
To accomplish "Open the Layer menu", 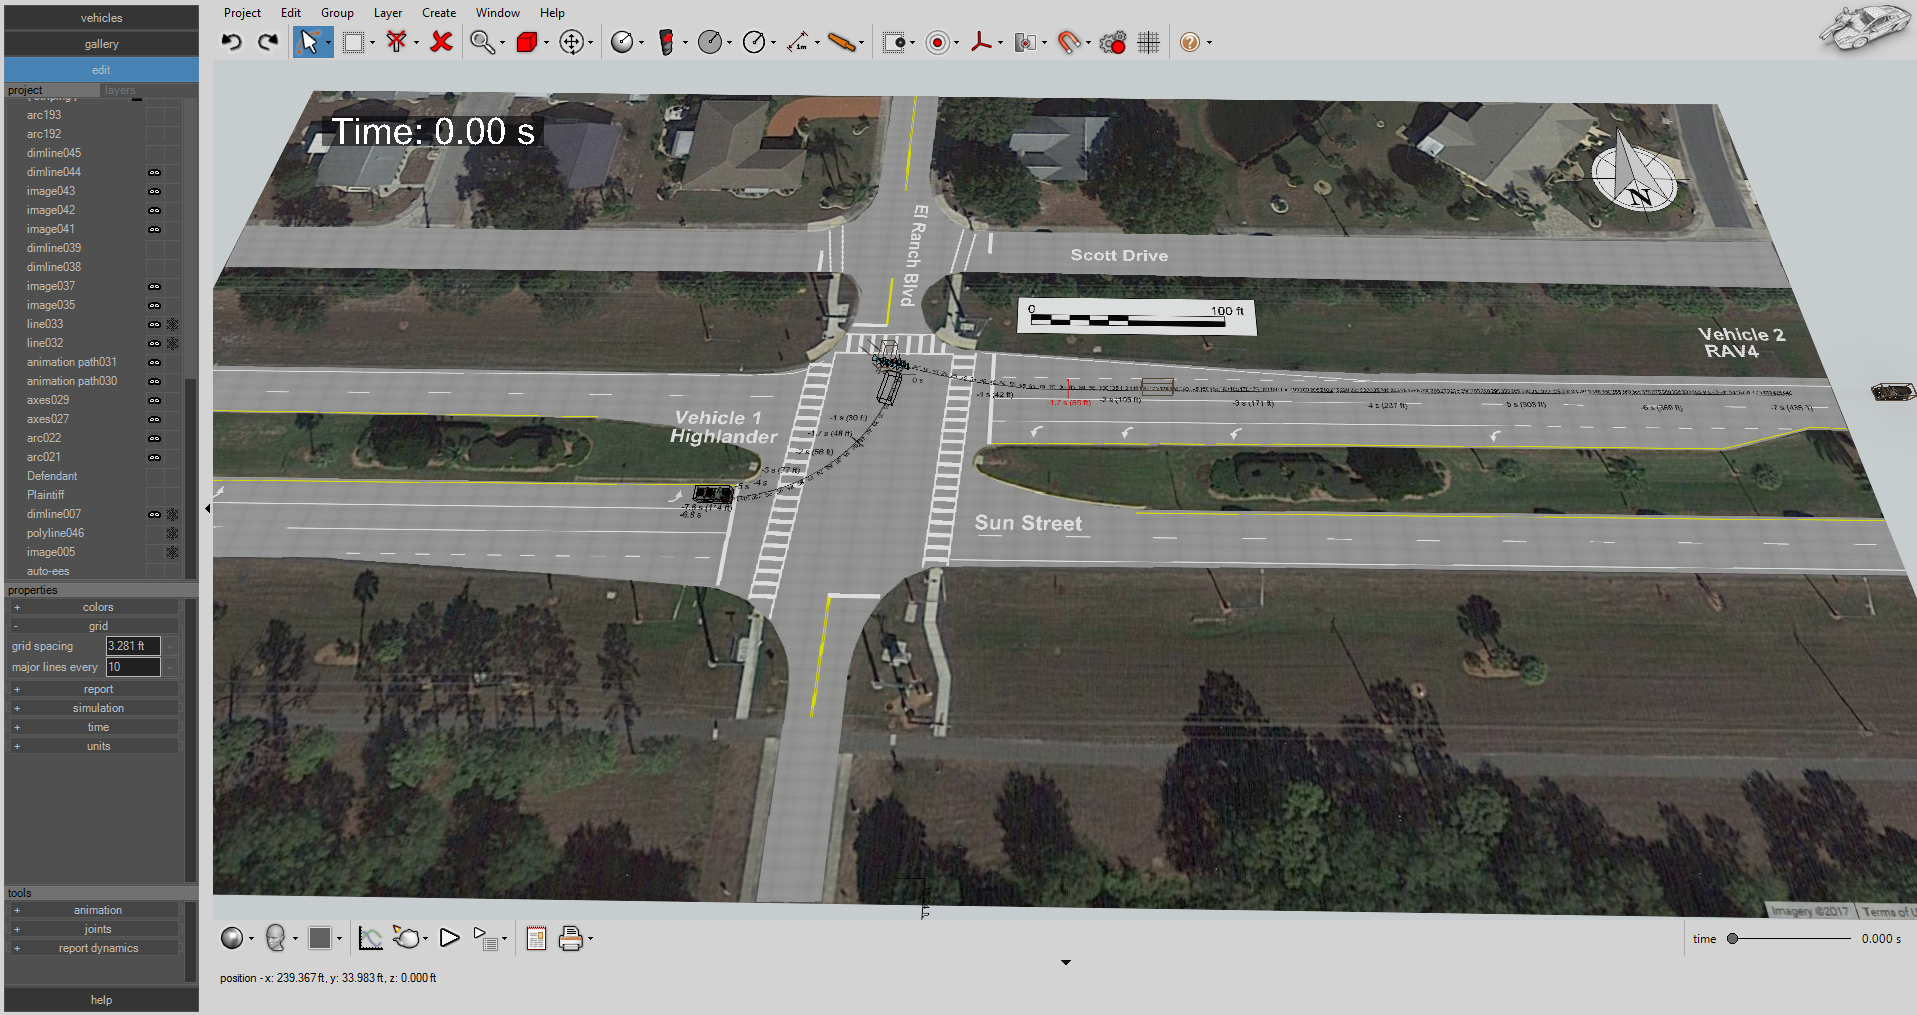I will pos(388,13).
